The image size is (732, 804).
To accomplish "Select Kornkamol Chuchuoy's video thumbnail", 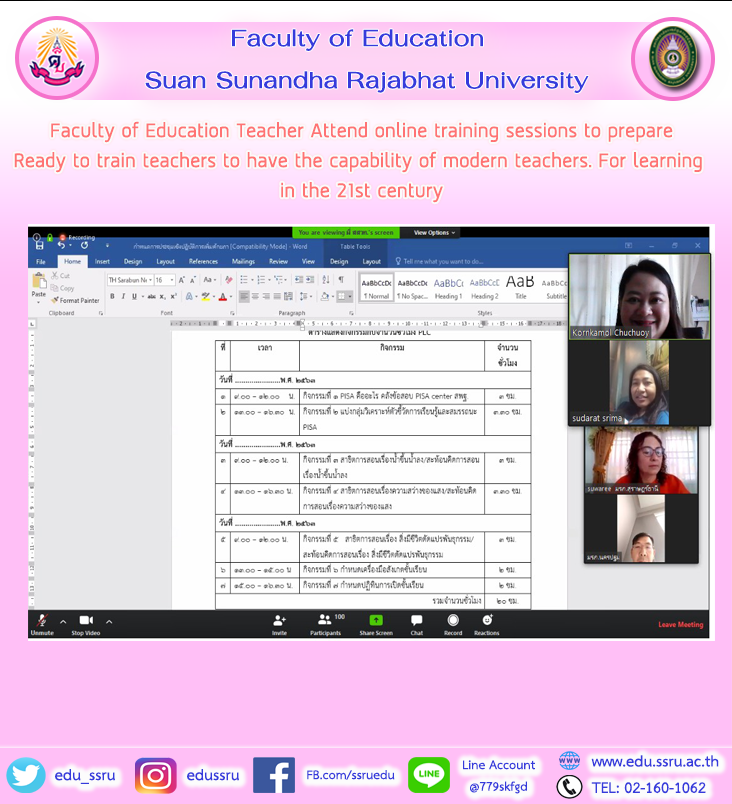I will tap(639, 296).
